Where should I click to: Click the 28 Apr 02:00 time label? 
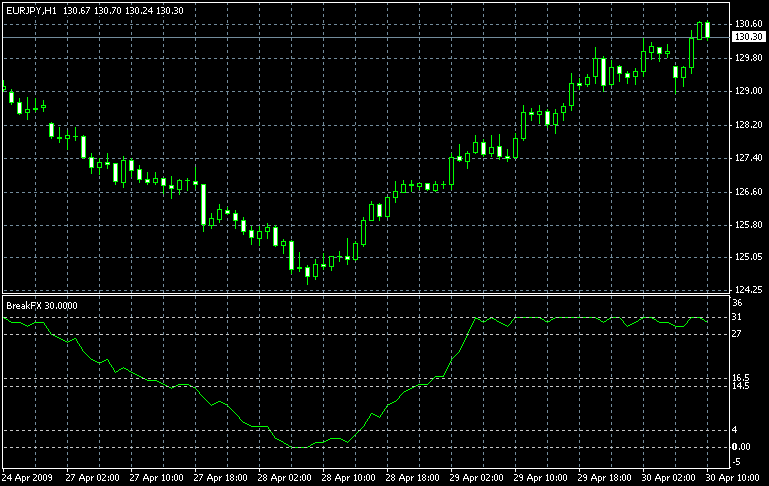pyautogui.click(x=285, y=478)
